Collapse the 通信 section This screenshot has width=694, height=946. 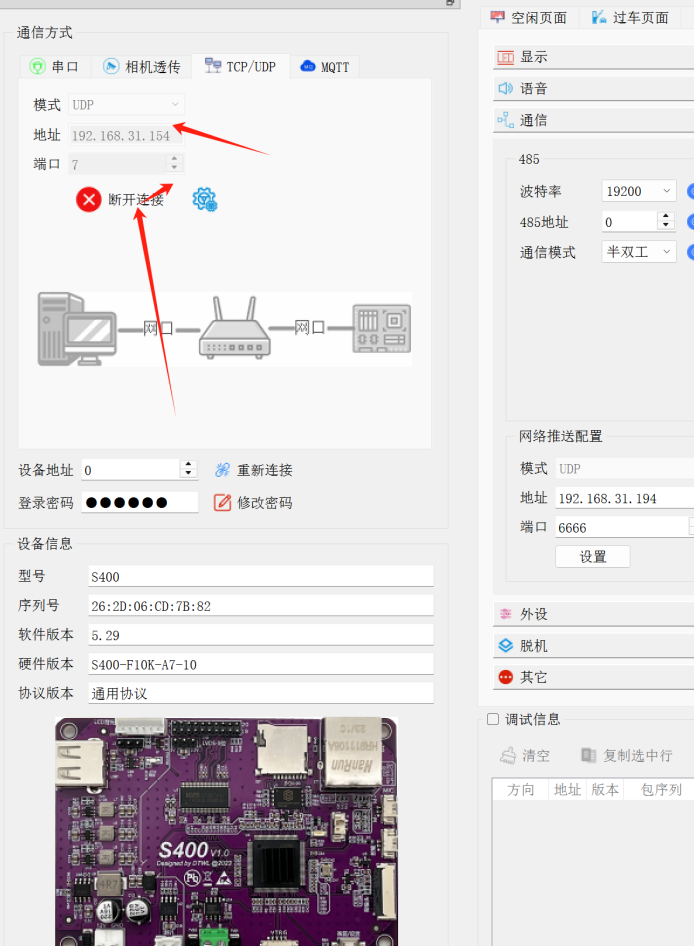pos(594,120)
